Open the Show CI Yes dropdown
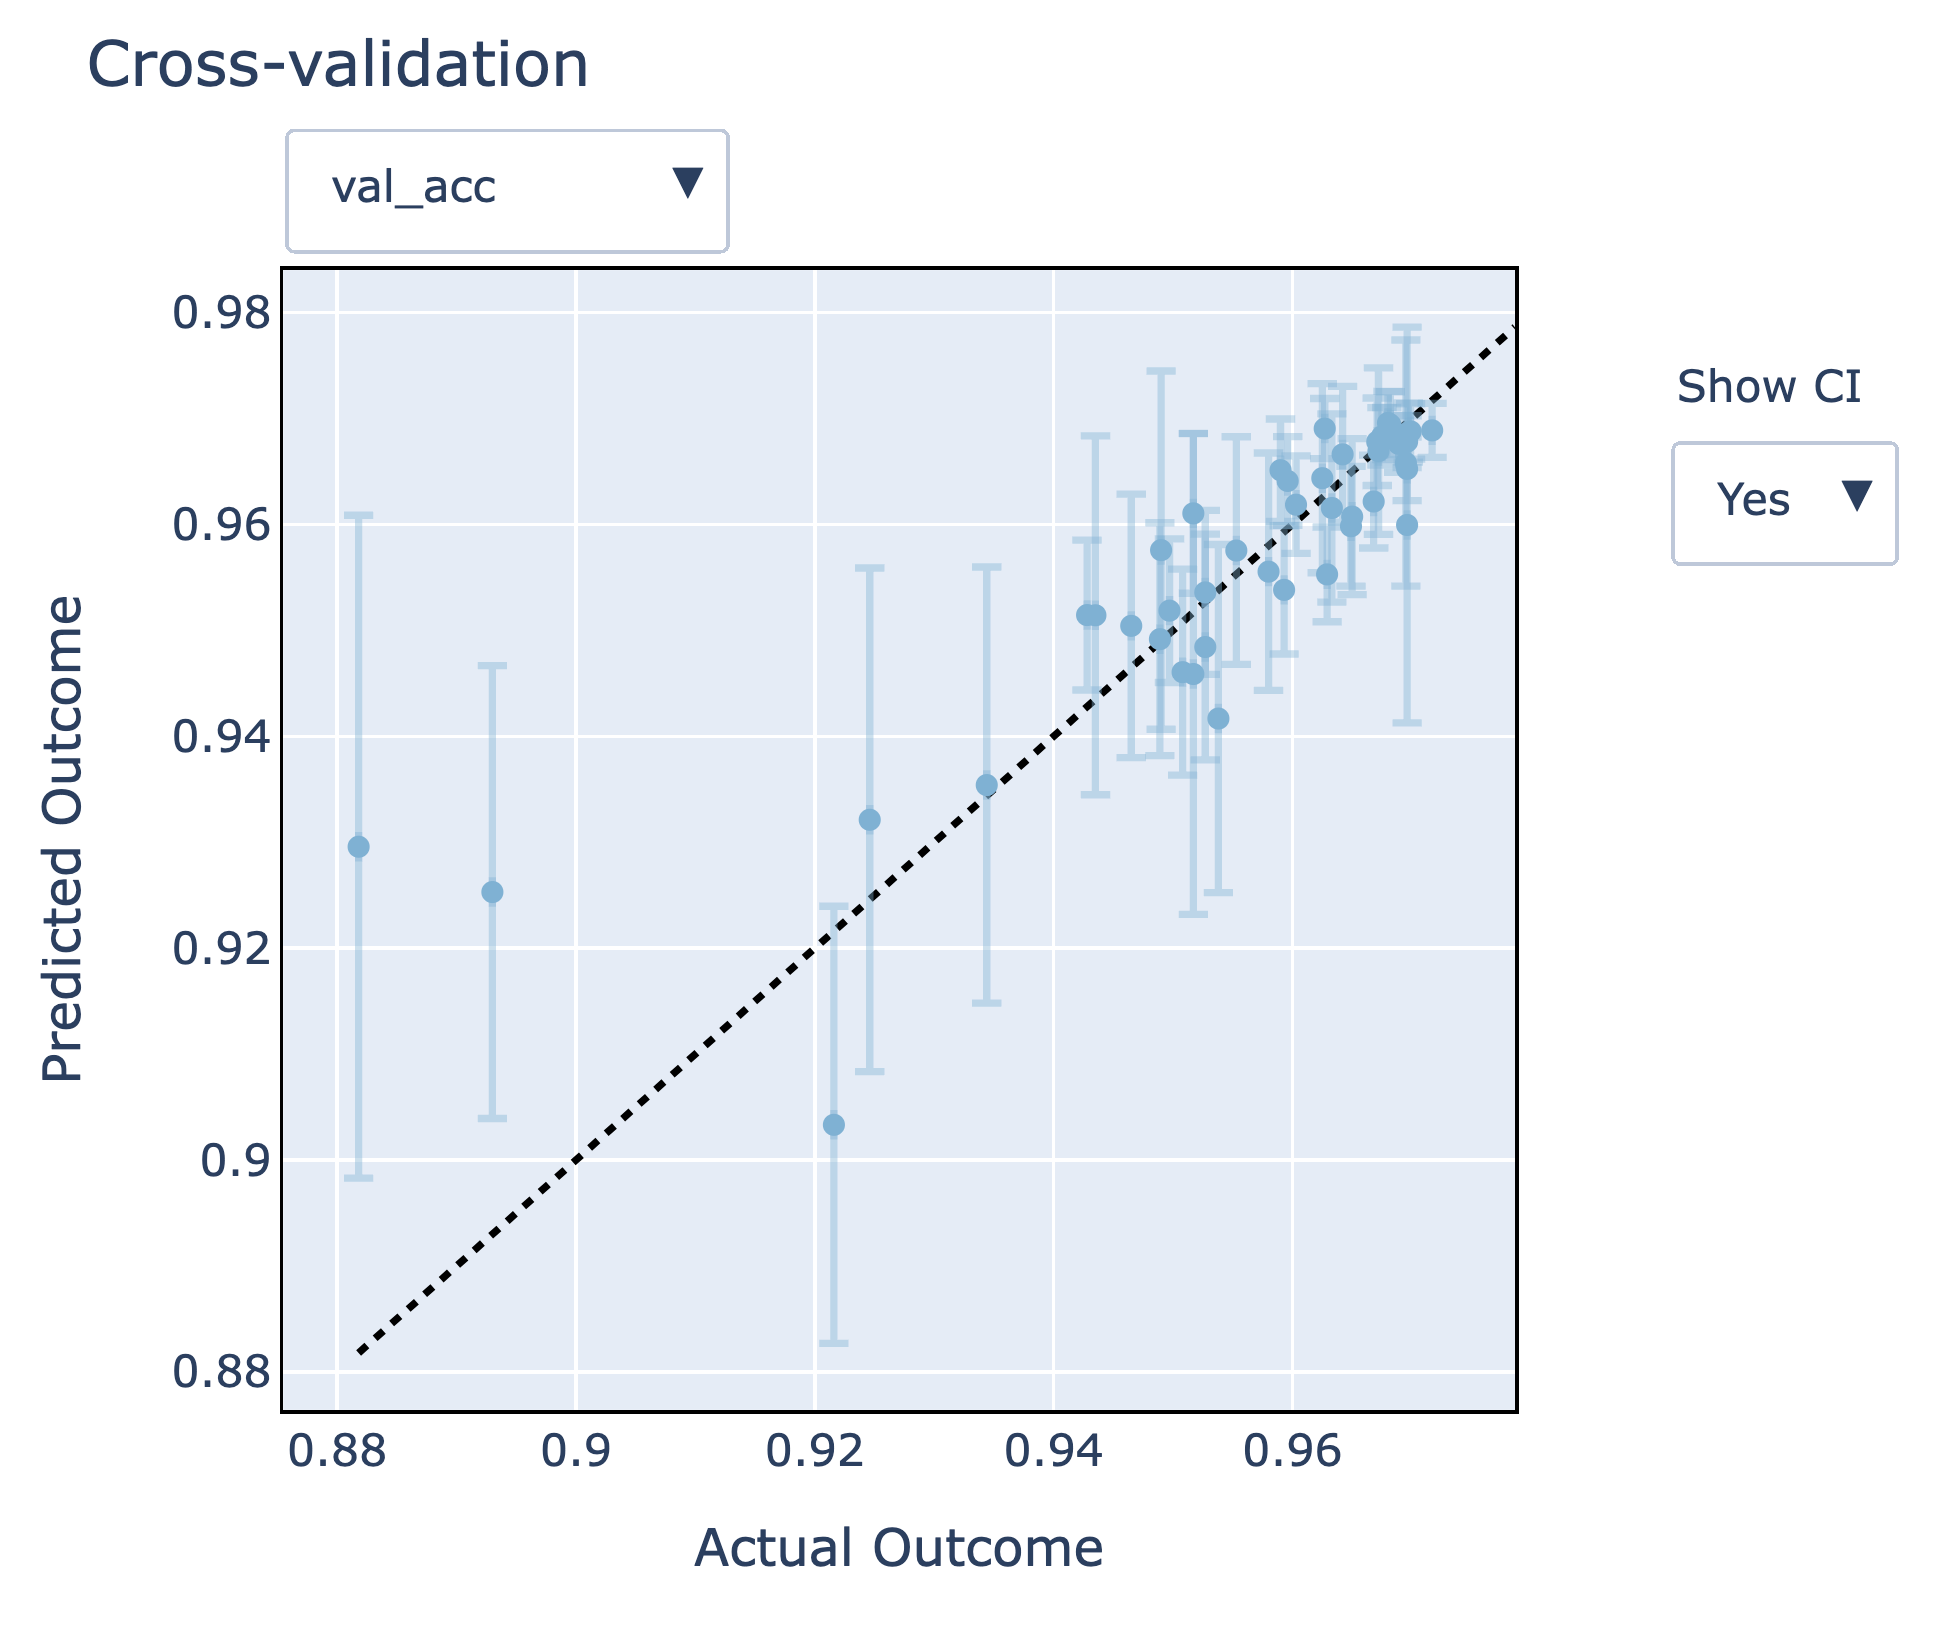 tap(1783, 503)
